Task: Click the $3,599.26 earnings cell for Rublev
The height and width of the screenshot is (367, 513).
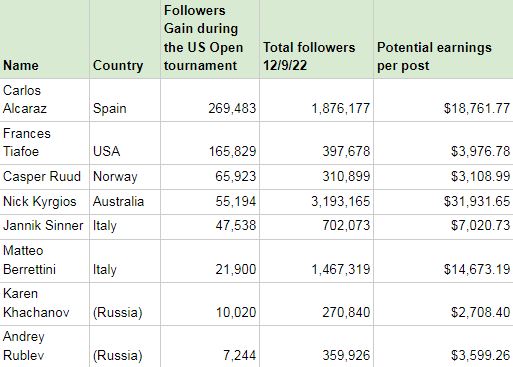Action: [443, 347]
